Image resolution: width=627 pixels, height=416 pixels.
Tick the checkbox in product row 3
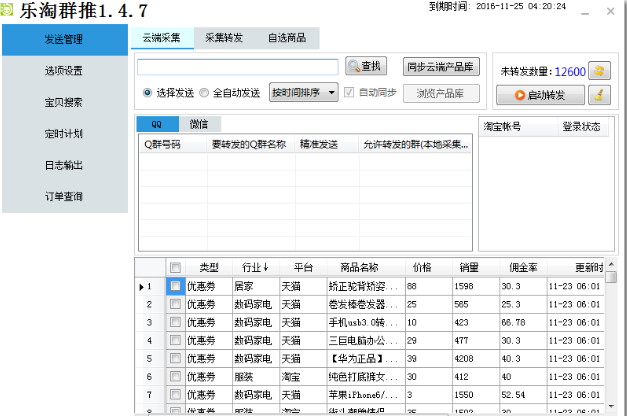[x=175, y=322]
